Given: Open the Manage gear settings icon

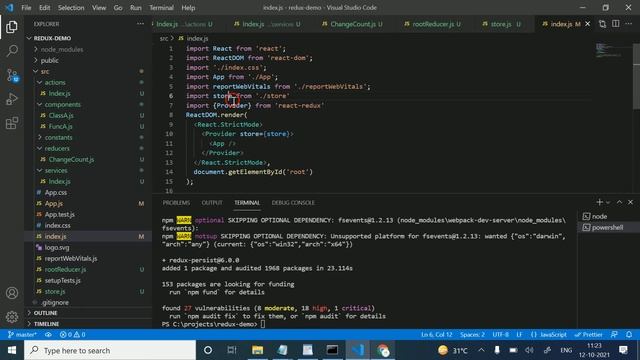Looking at the screenshot, I should point(12,316).
